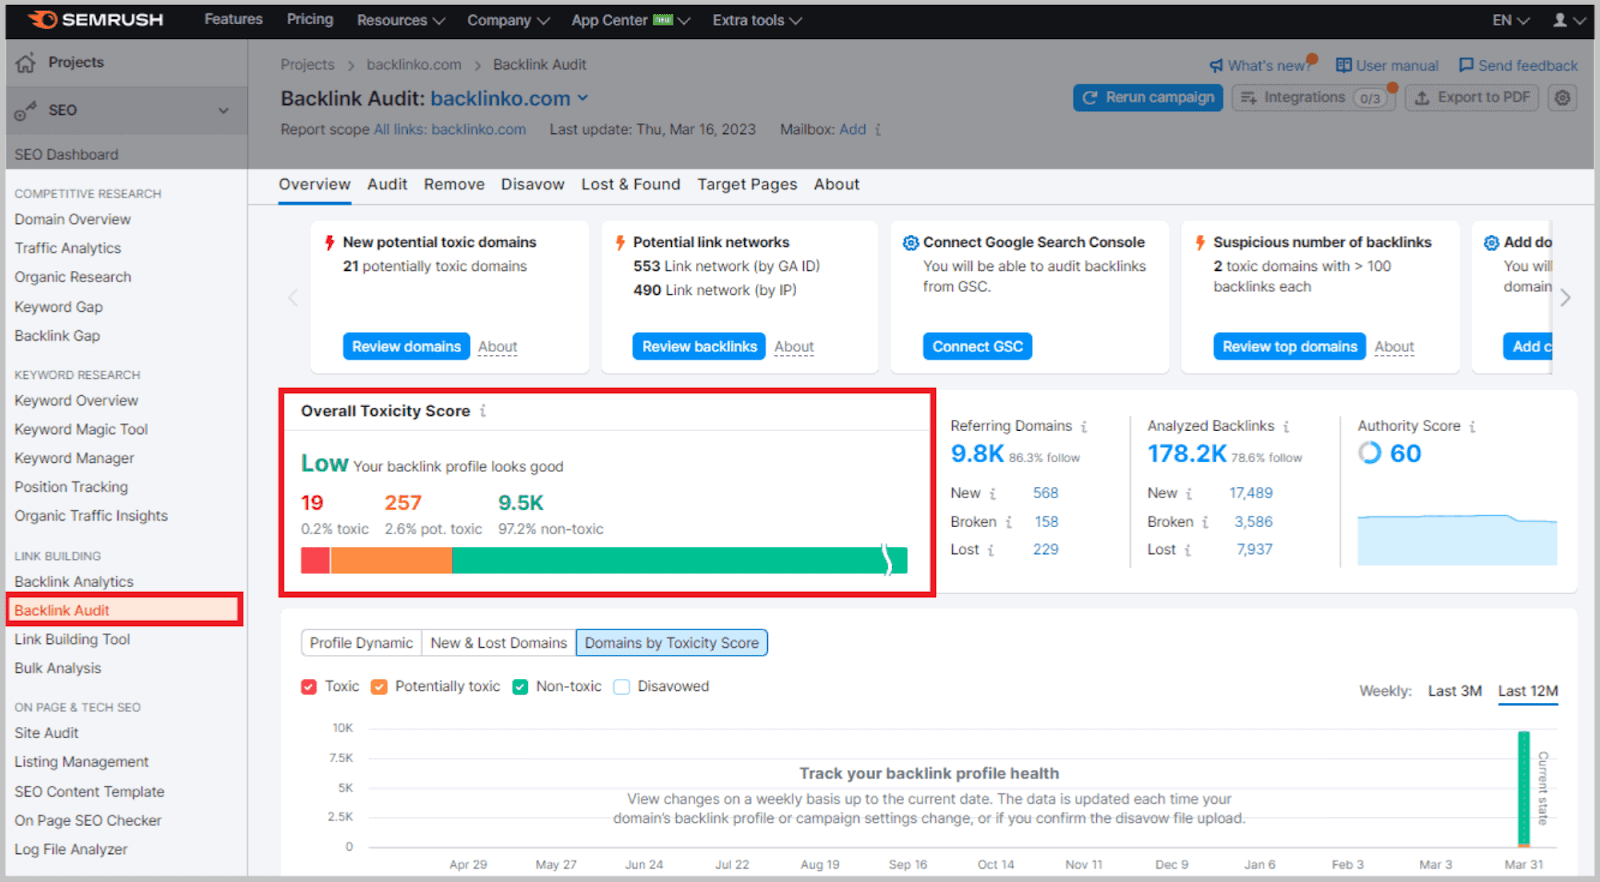The height and width of the screenshot is (882, 1600).
Task: Click info icon next to Referring Domains Lost
Action: pos(991,550)
